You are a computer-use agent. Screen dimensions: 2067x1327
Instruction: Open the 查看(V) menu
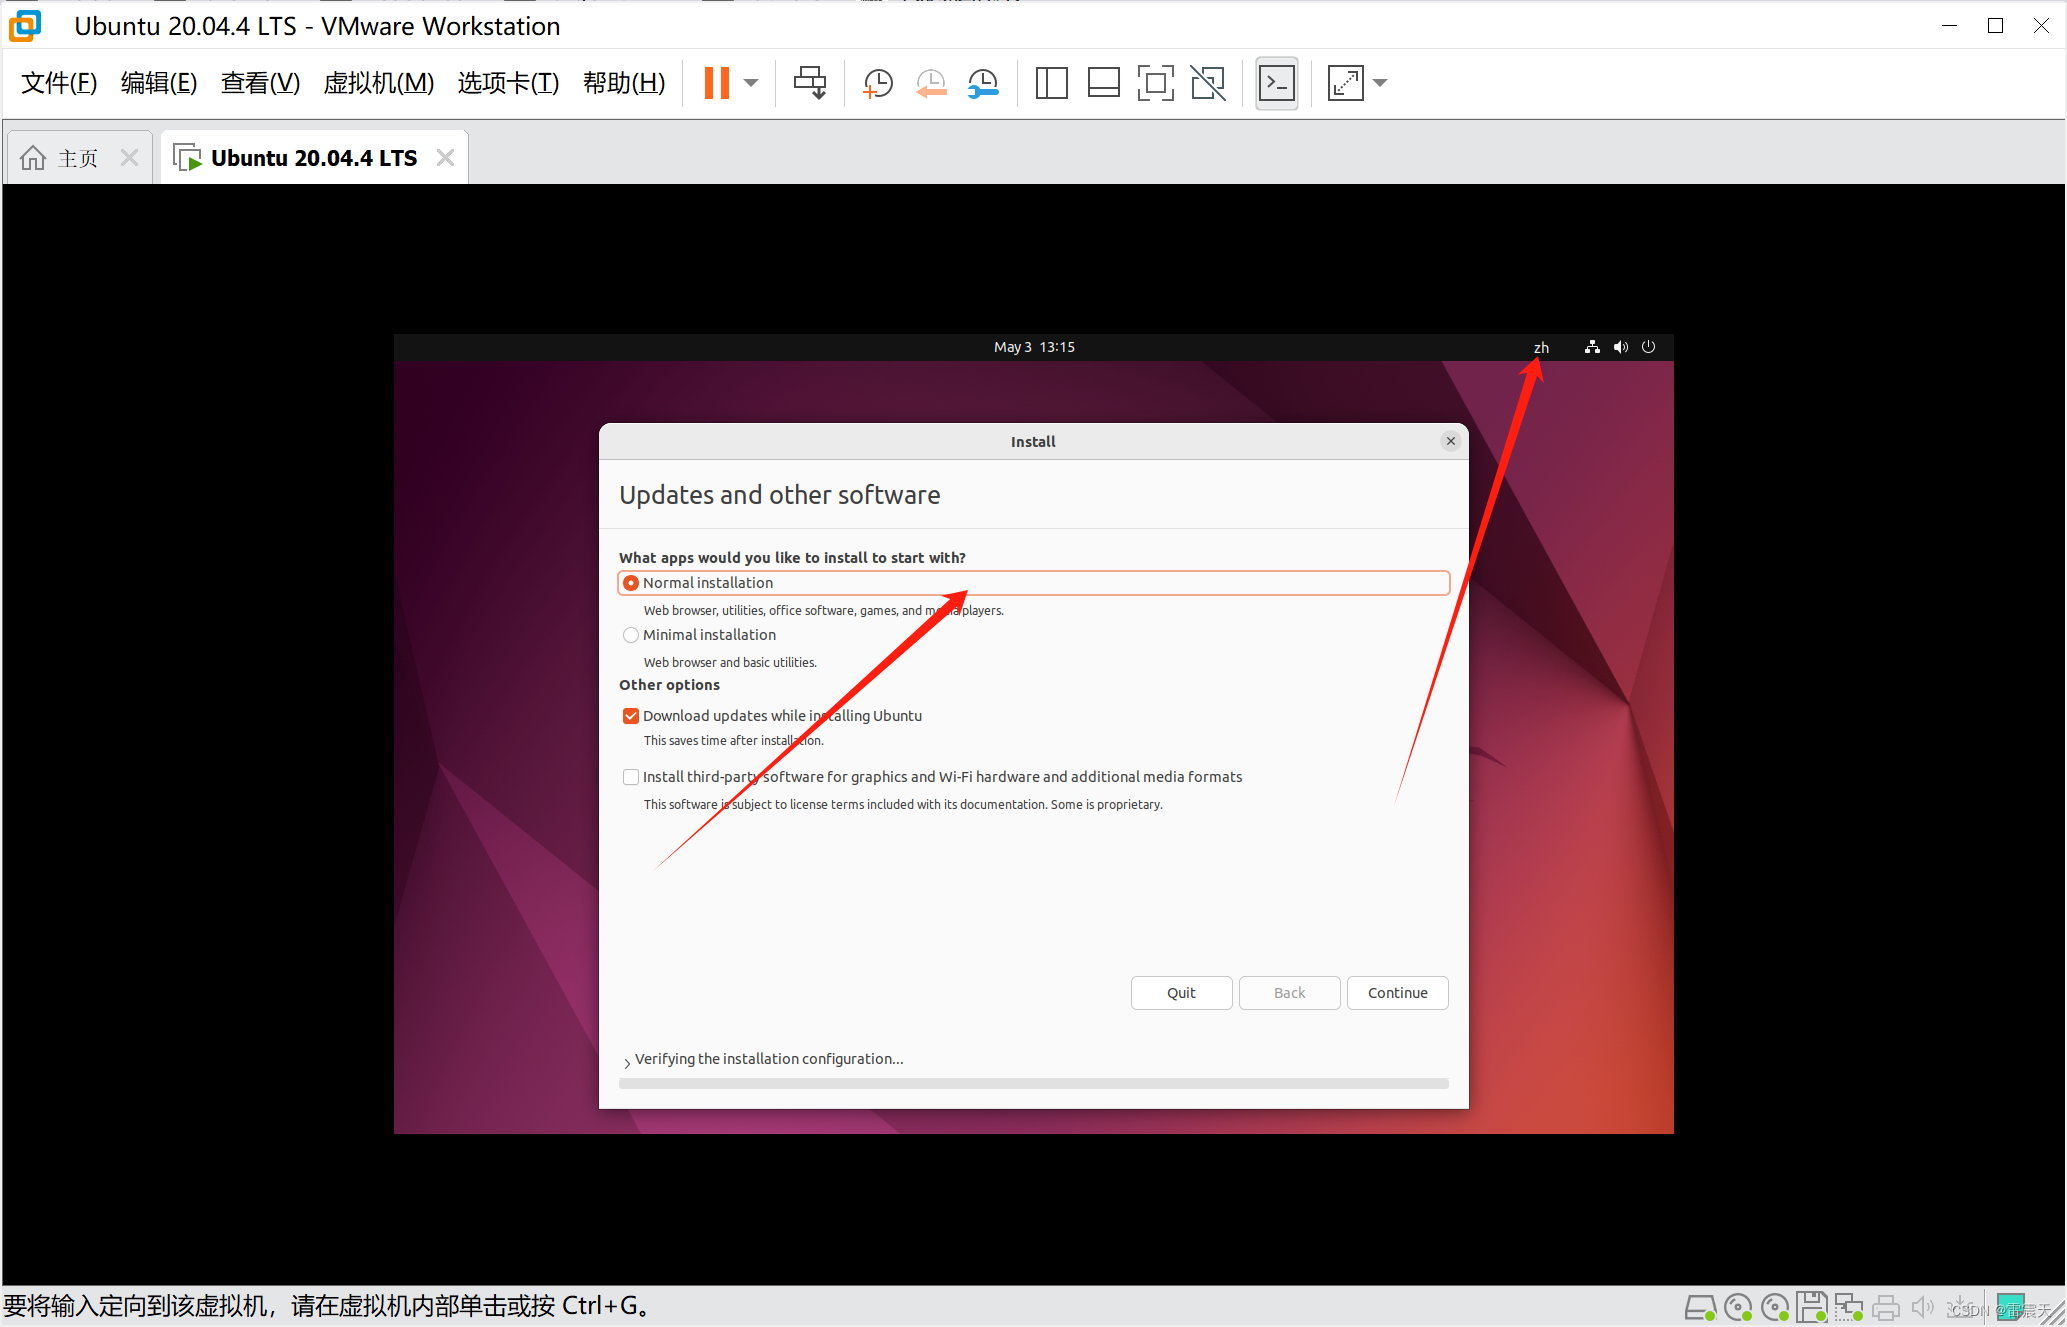(x=260, y=83)
